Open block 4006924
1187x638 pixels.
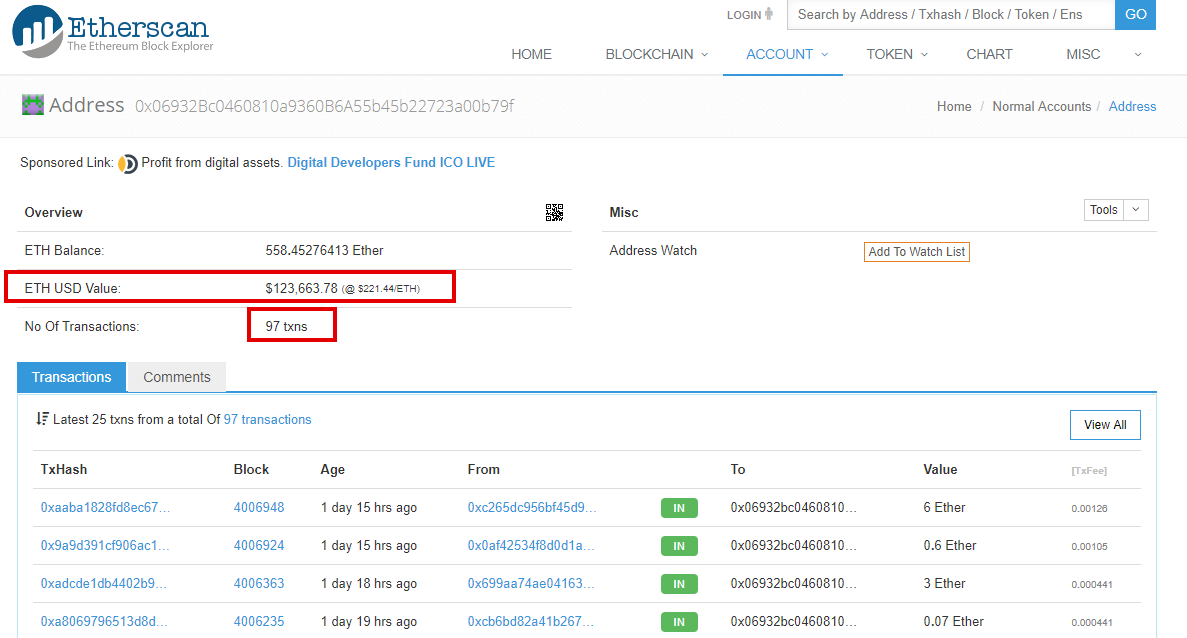click(x=259, y=546)
